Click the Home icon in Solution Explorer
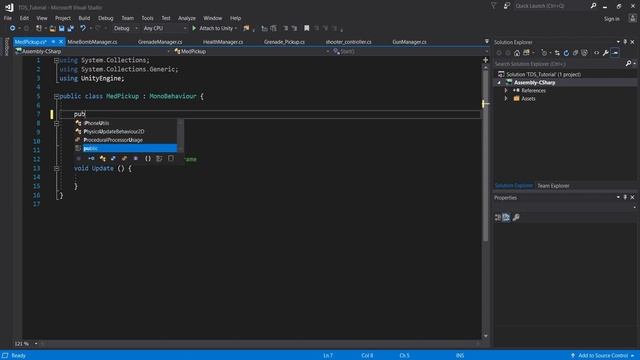The image size is (640, 360). coord(517,53)
